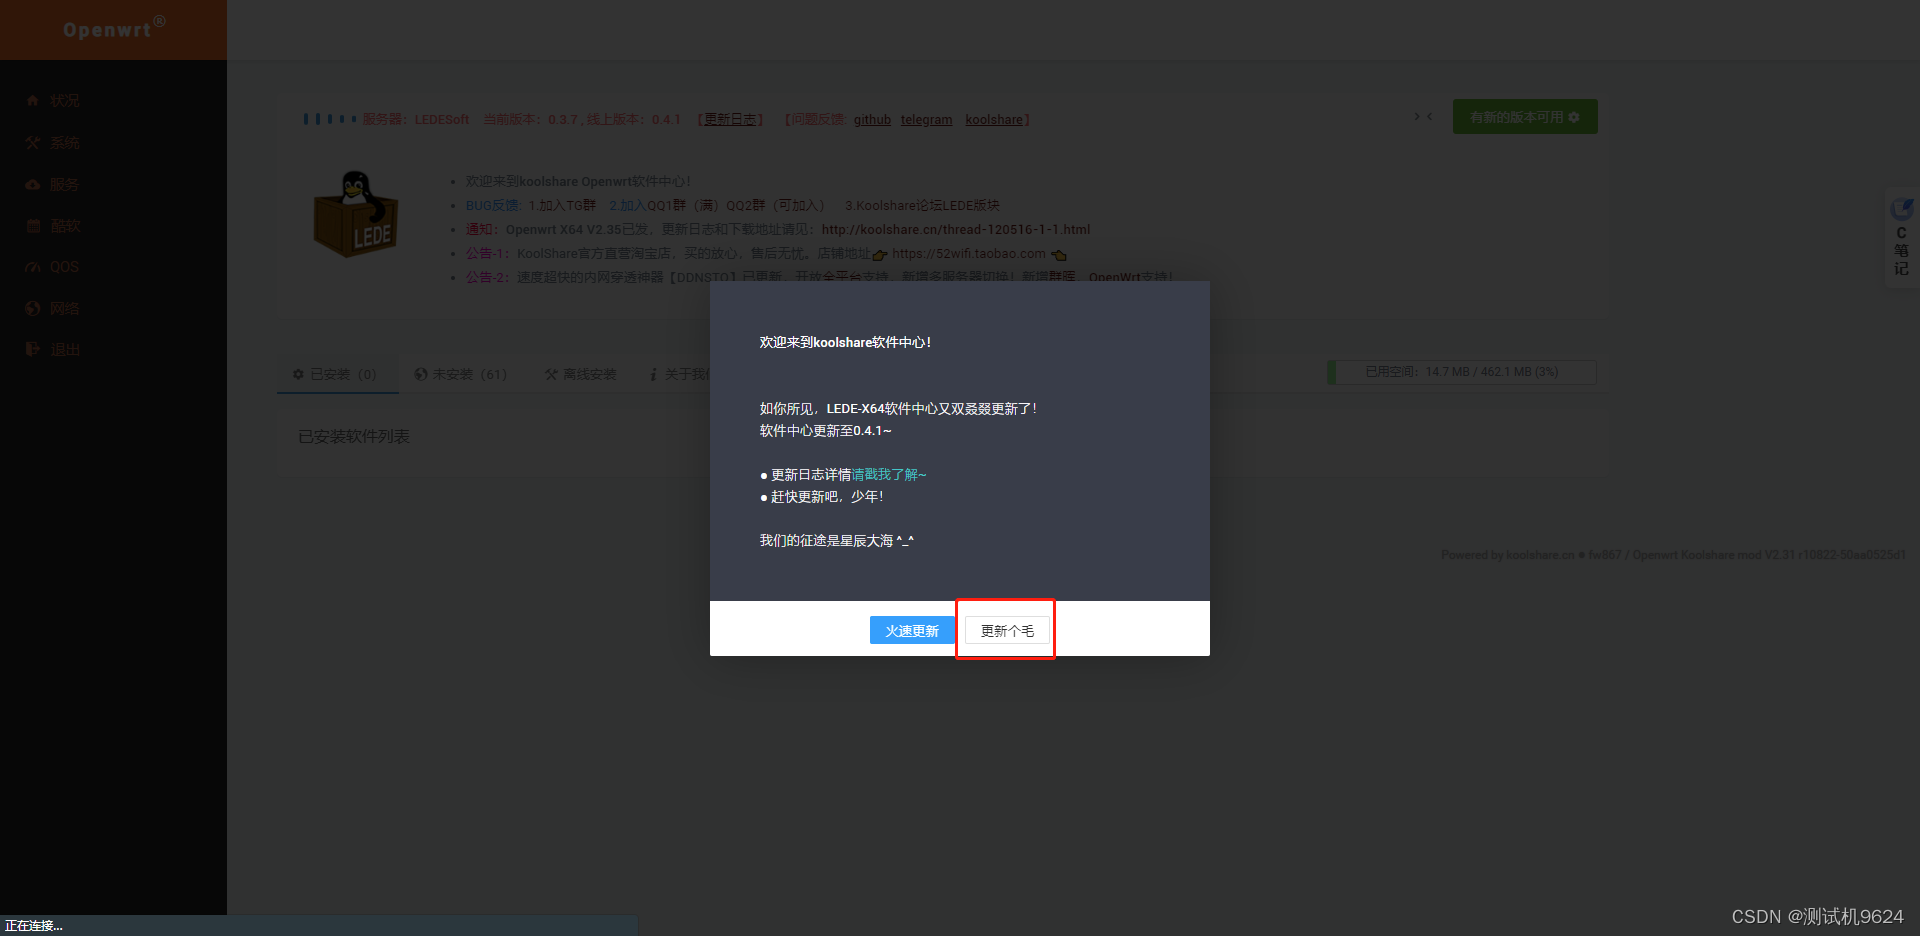
Task: Click the 软件中心更新至0.4.1~ line in the dialog
Action: pyautogui.click(x=825, y=431)
